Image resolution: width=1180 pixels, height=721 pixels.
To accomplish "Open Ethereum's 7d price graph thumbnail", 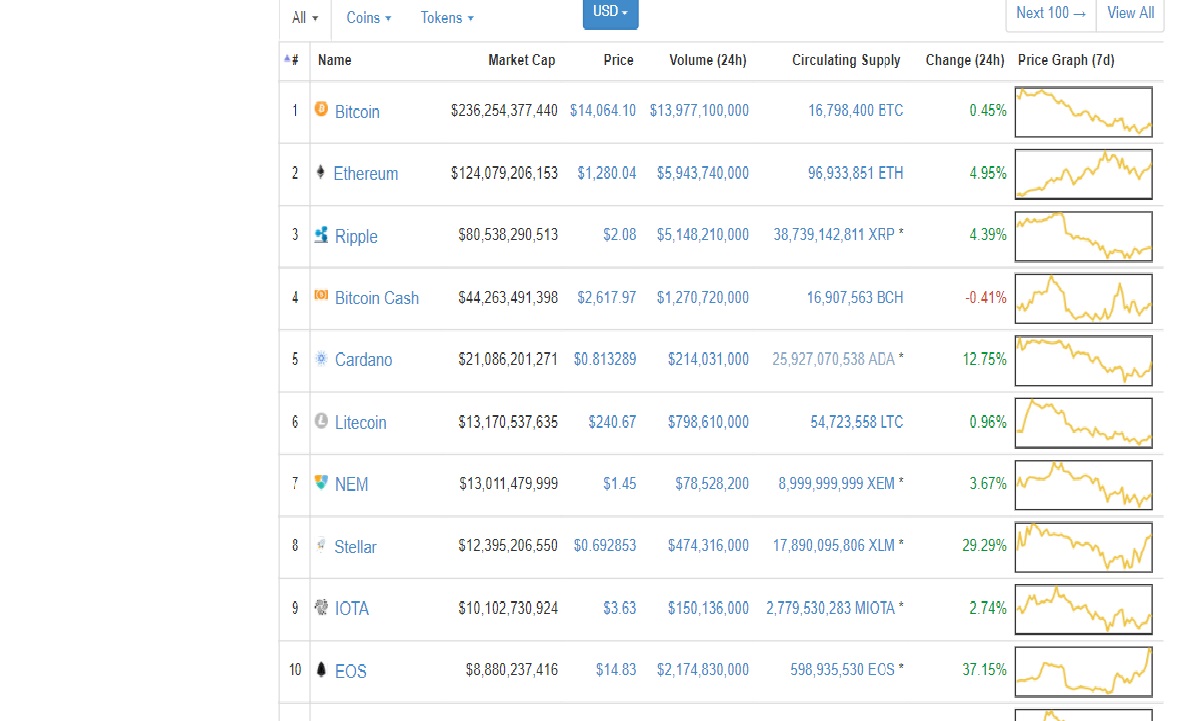I will (1083, 174).
